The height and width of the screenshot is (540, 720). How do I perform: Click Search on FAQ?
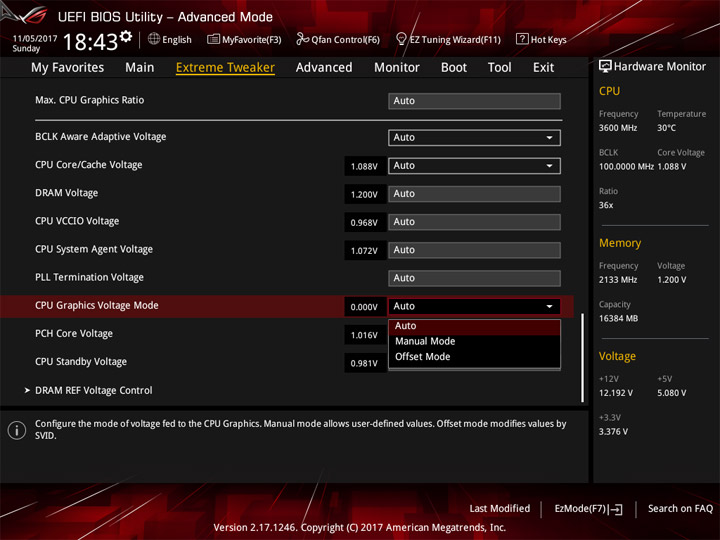[680, 509]
